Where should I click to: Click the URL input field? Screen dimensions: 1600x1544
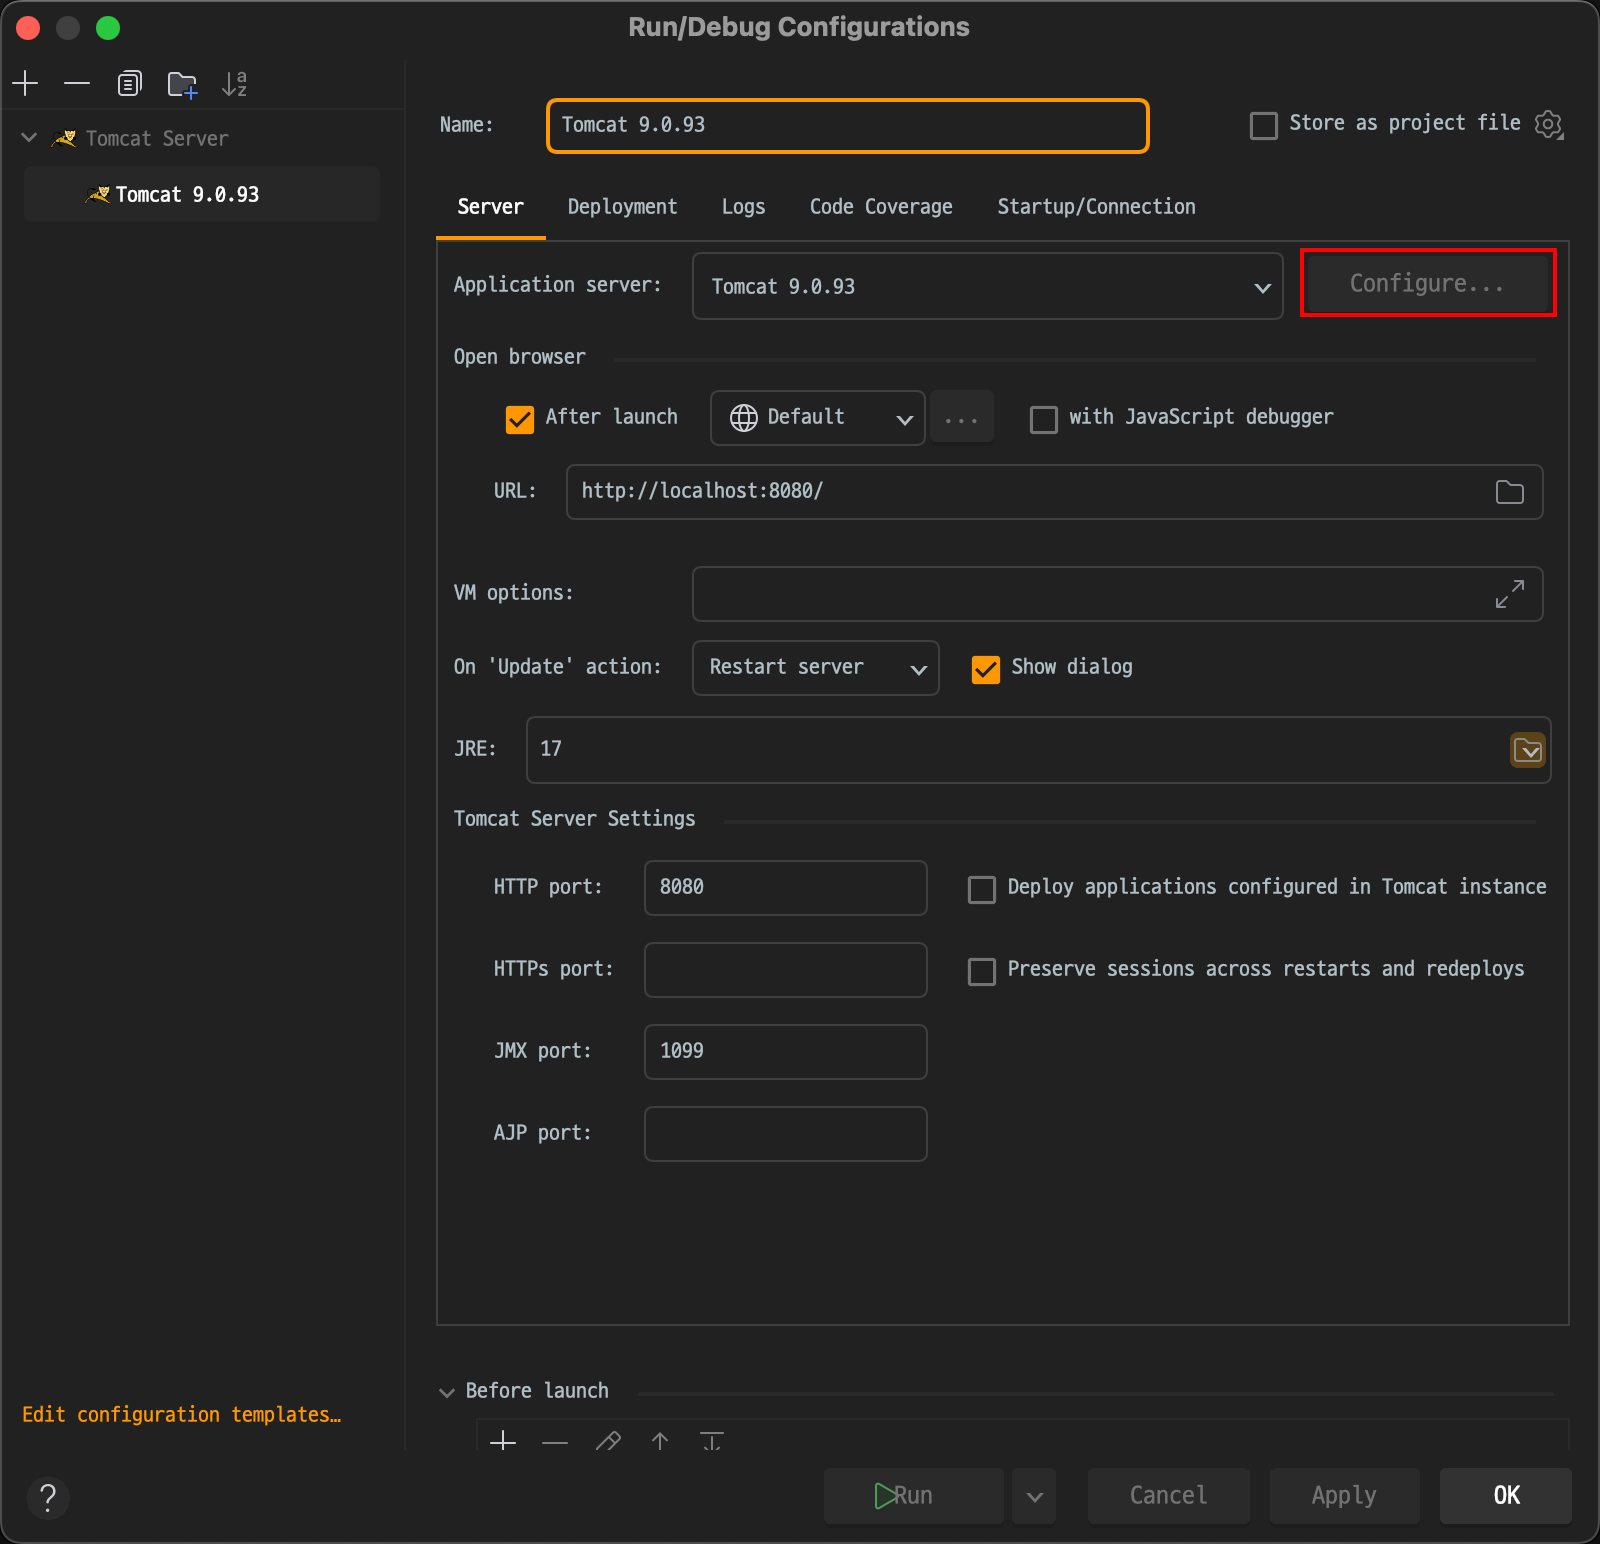tap(1054, 492)
